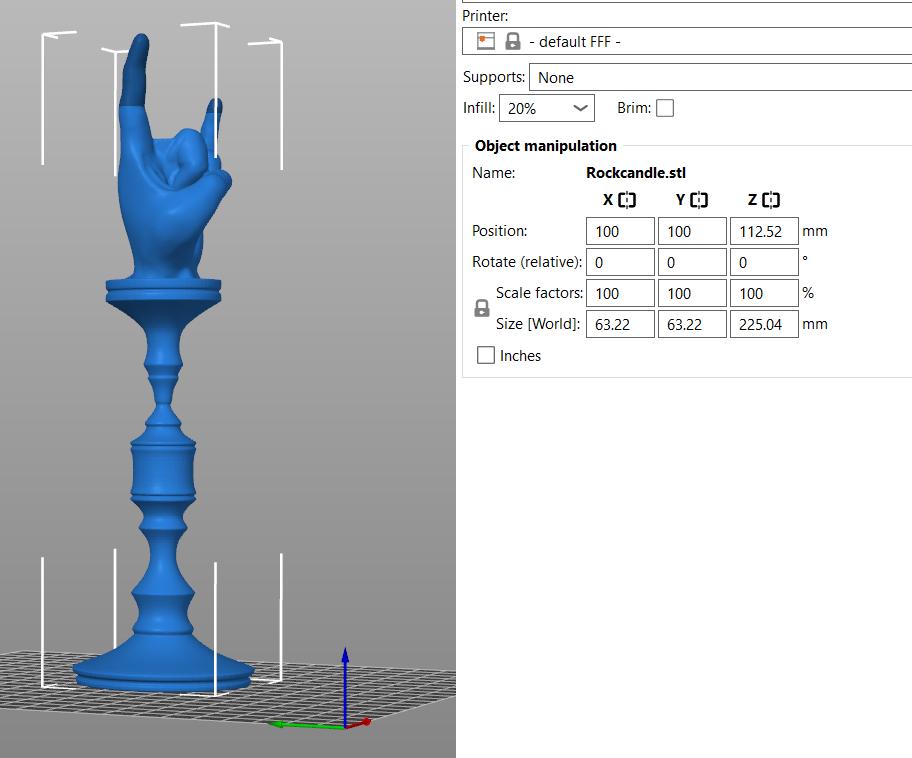Click the mirror icon next to X axis
The image size is (912, 758).
pyautogui.click(x=625, y=199)
